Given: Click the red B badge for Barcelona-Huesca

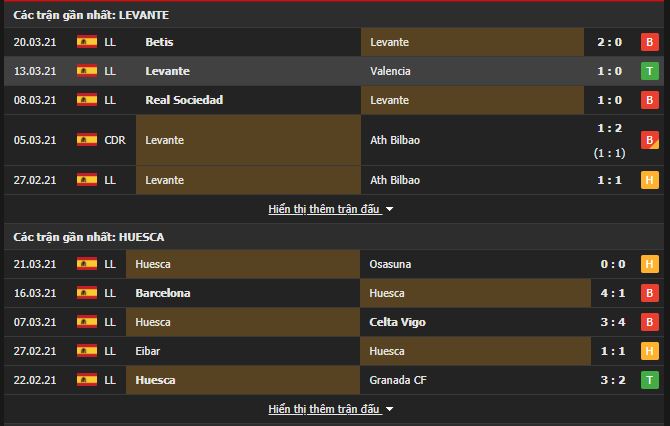Looking at the screenshot, I should 649,293.
